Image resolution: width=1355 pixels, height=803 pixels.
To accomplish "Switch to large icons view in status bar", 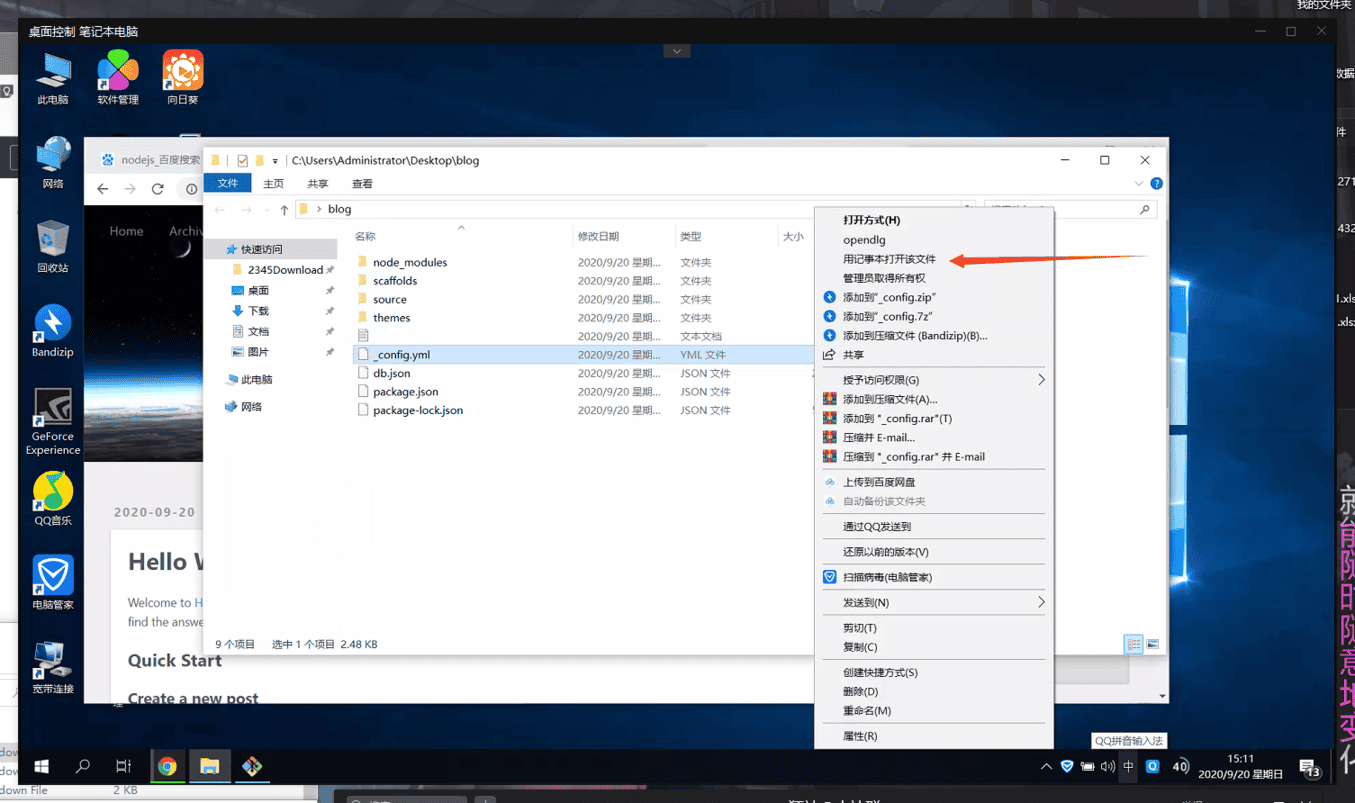I will pyautogui.click(x=1152, y=645).
